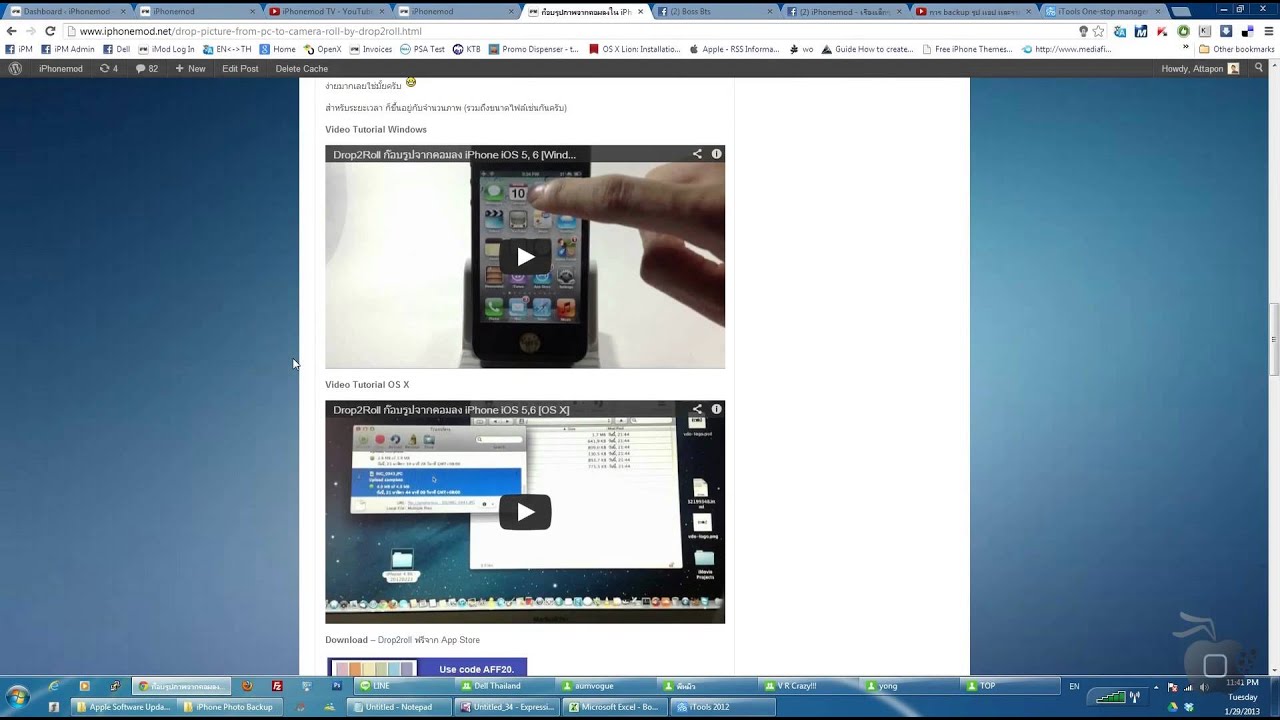Switch to iPhonemod TV YouTube tab

(x=325, y=11)
